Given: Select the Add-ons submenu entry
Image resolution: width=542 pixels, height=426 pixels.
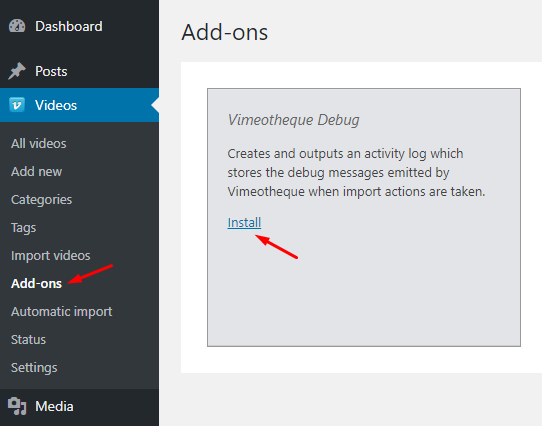Looking at the screenshot, I should (x=36, y=284).
